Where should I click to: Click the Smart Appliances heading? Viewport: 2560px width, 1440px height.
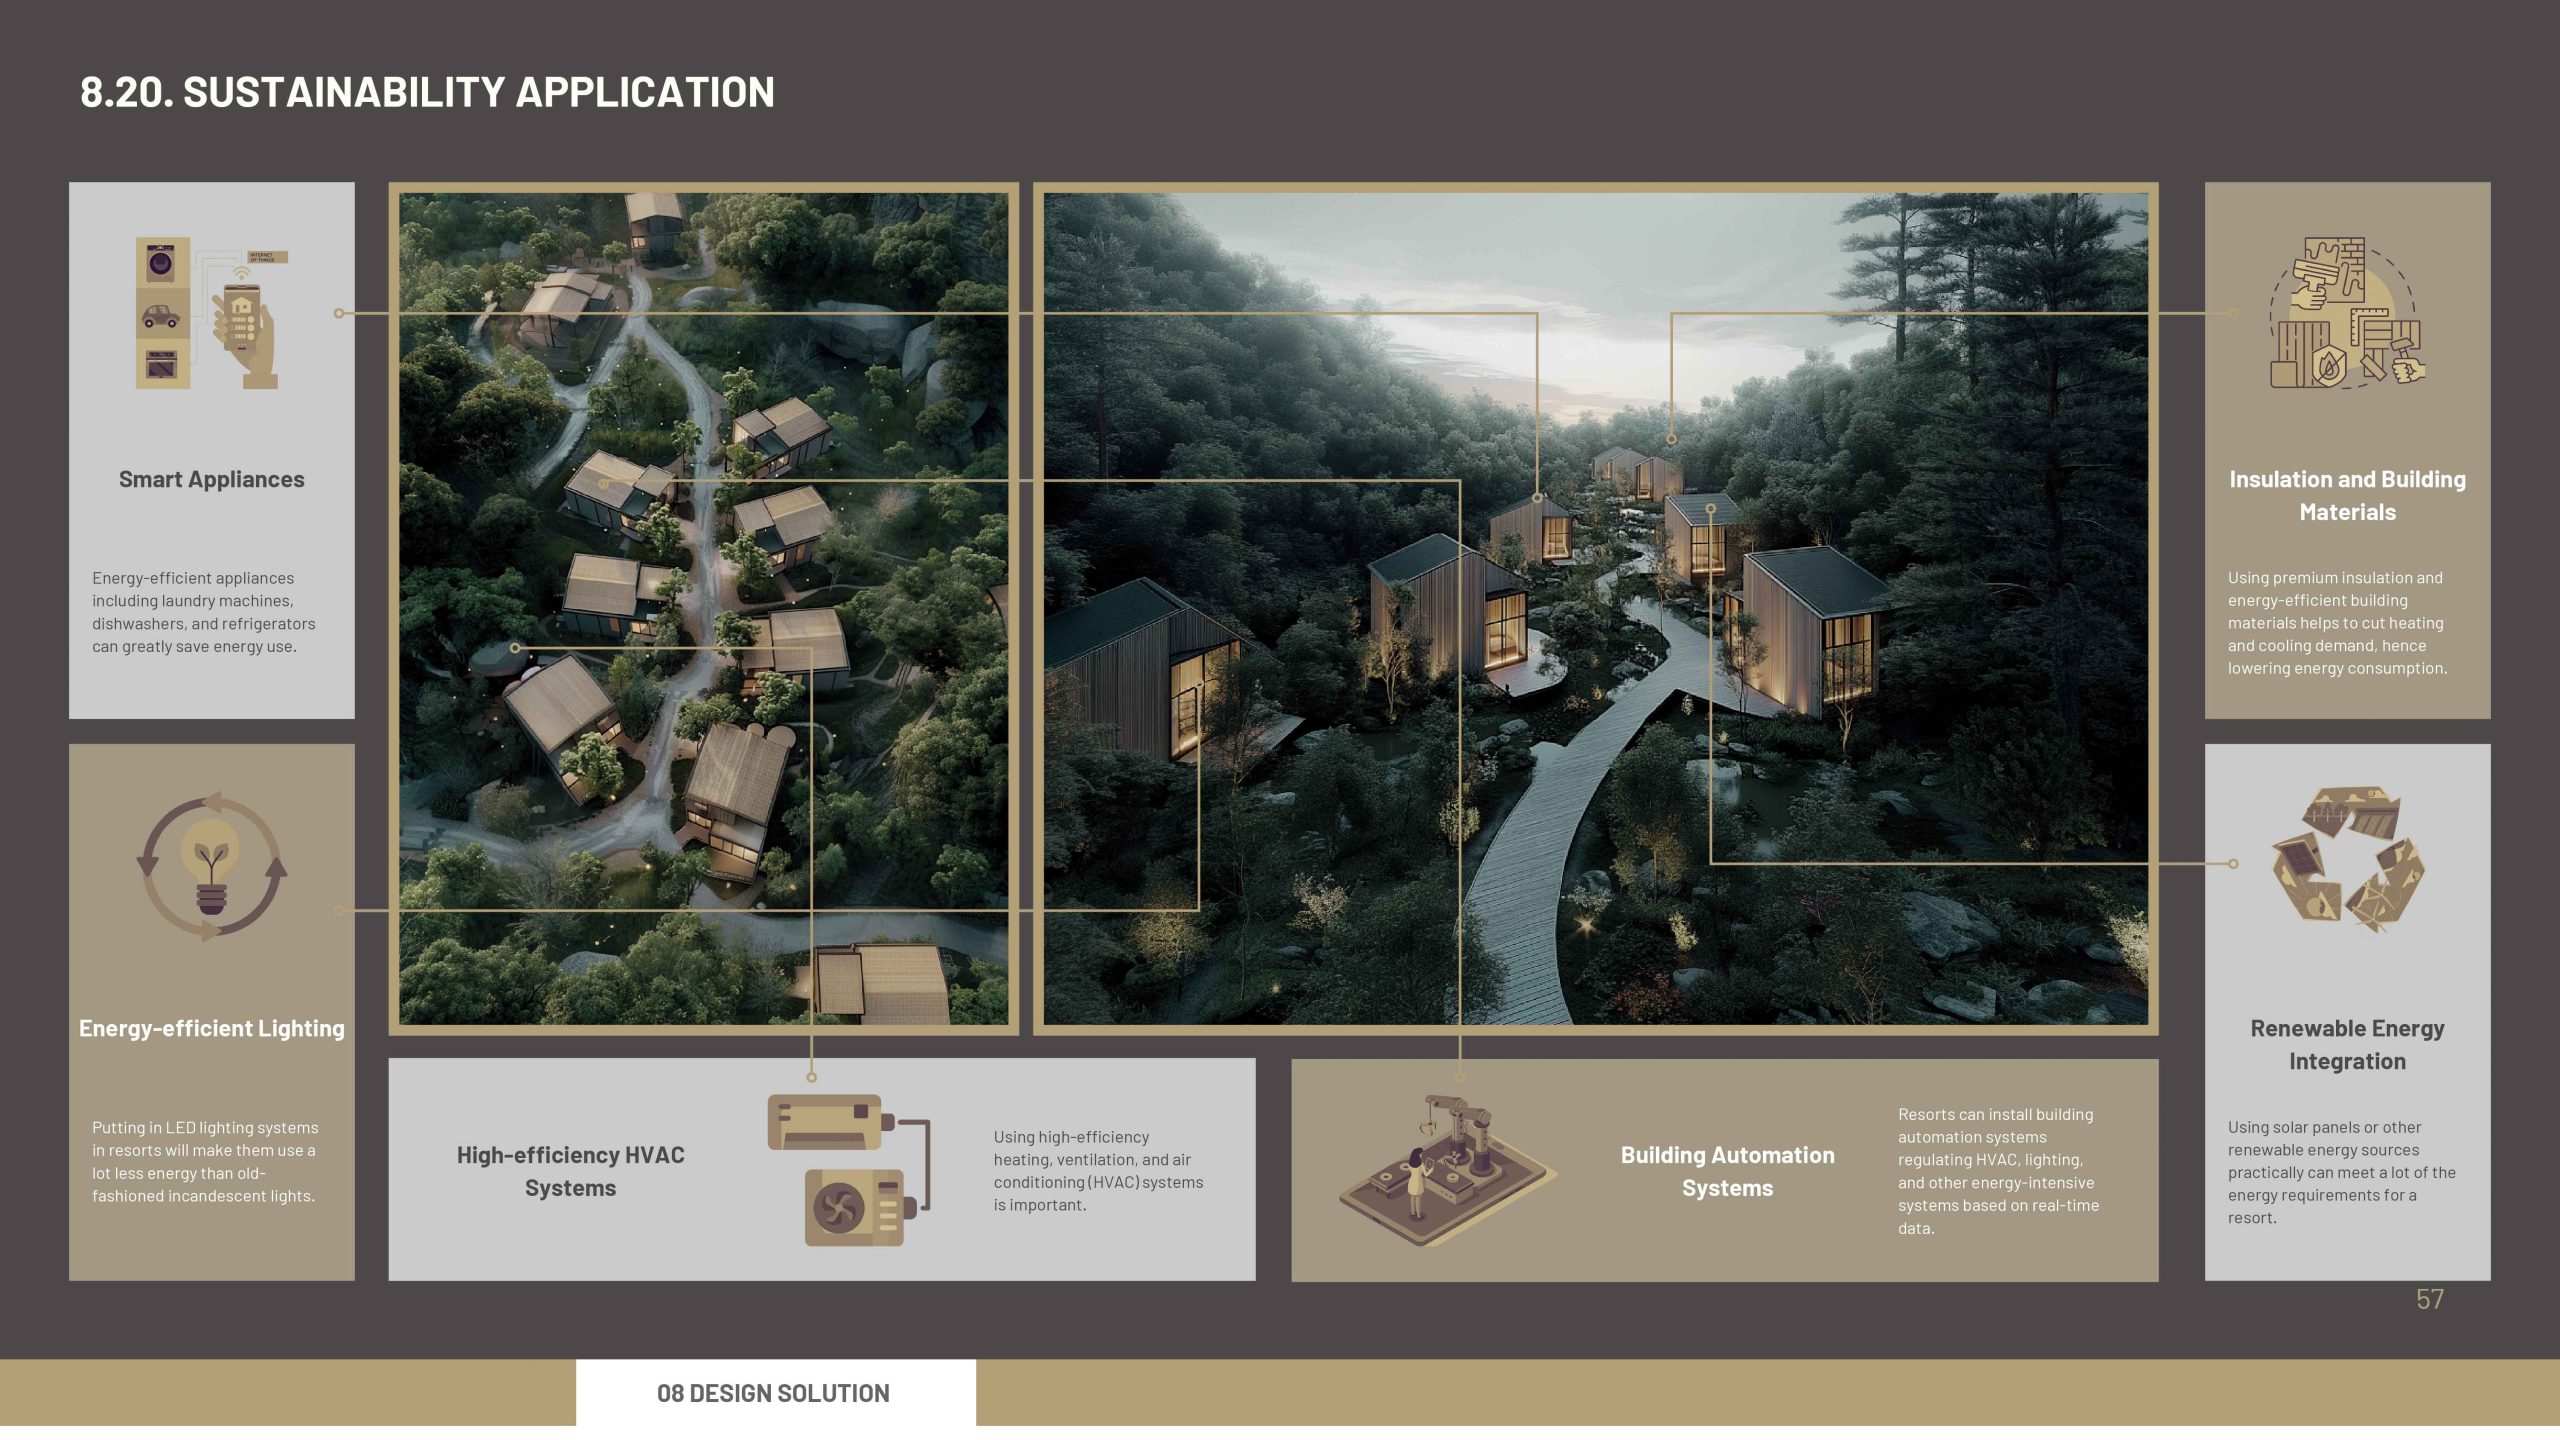pyautogui.click(x=211, y=479)
